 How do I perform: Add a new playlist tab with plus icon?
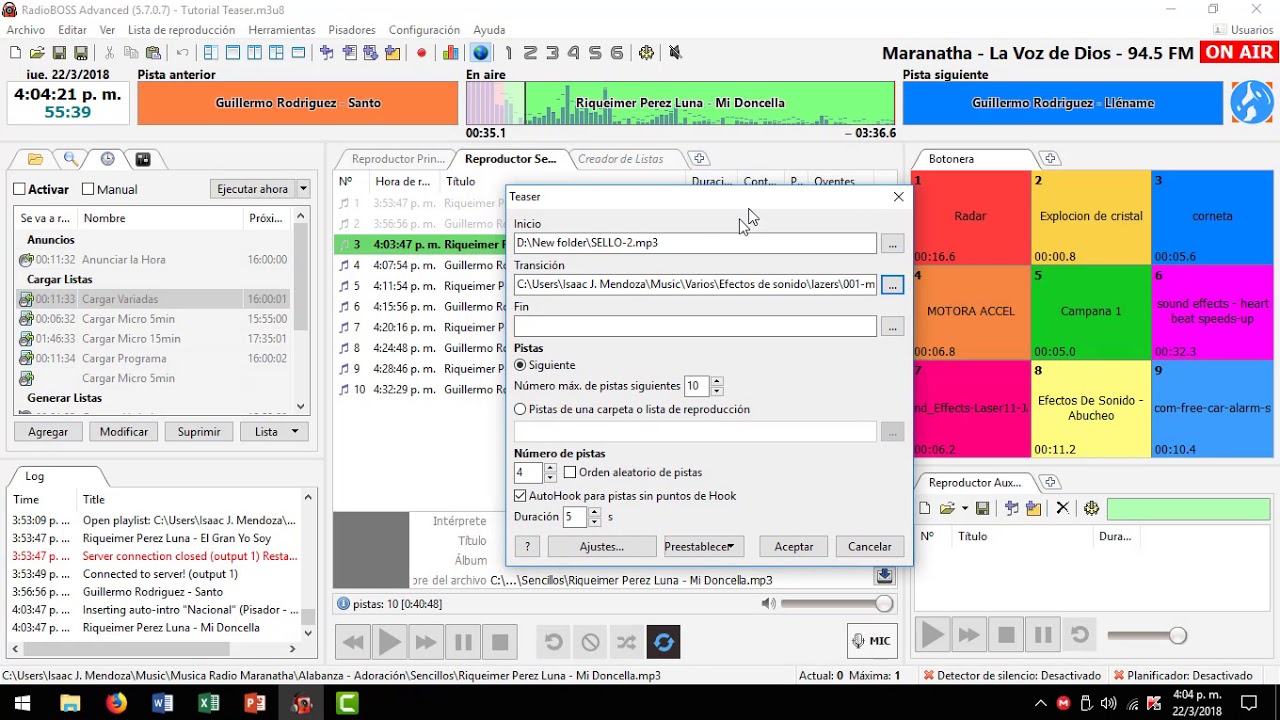click(699, 159)
